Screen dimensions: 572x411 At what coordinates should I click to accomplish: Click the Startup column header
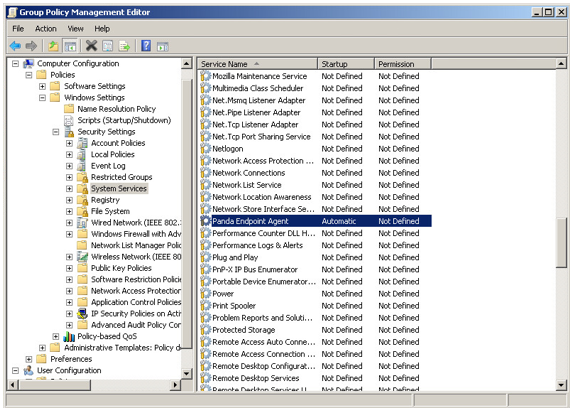346,64
